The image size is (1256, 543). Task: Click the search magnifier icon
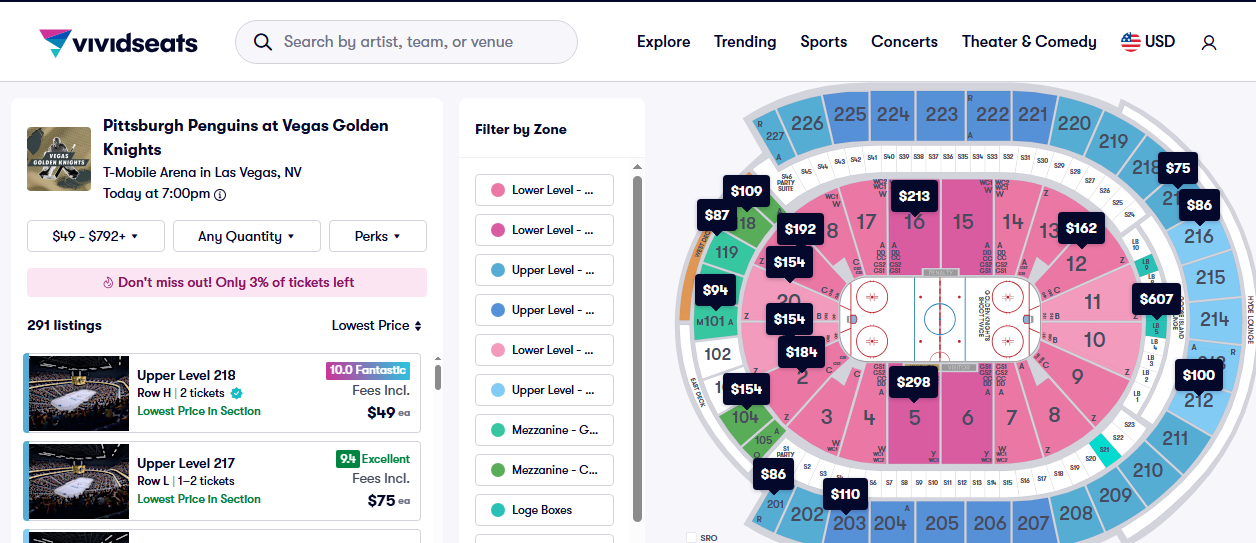(263, 42)
